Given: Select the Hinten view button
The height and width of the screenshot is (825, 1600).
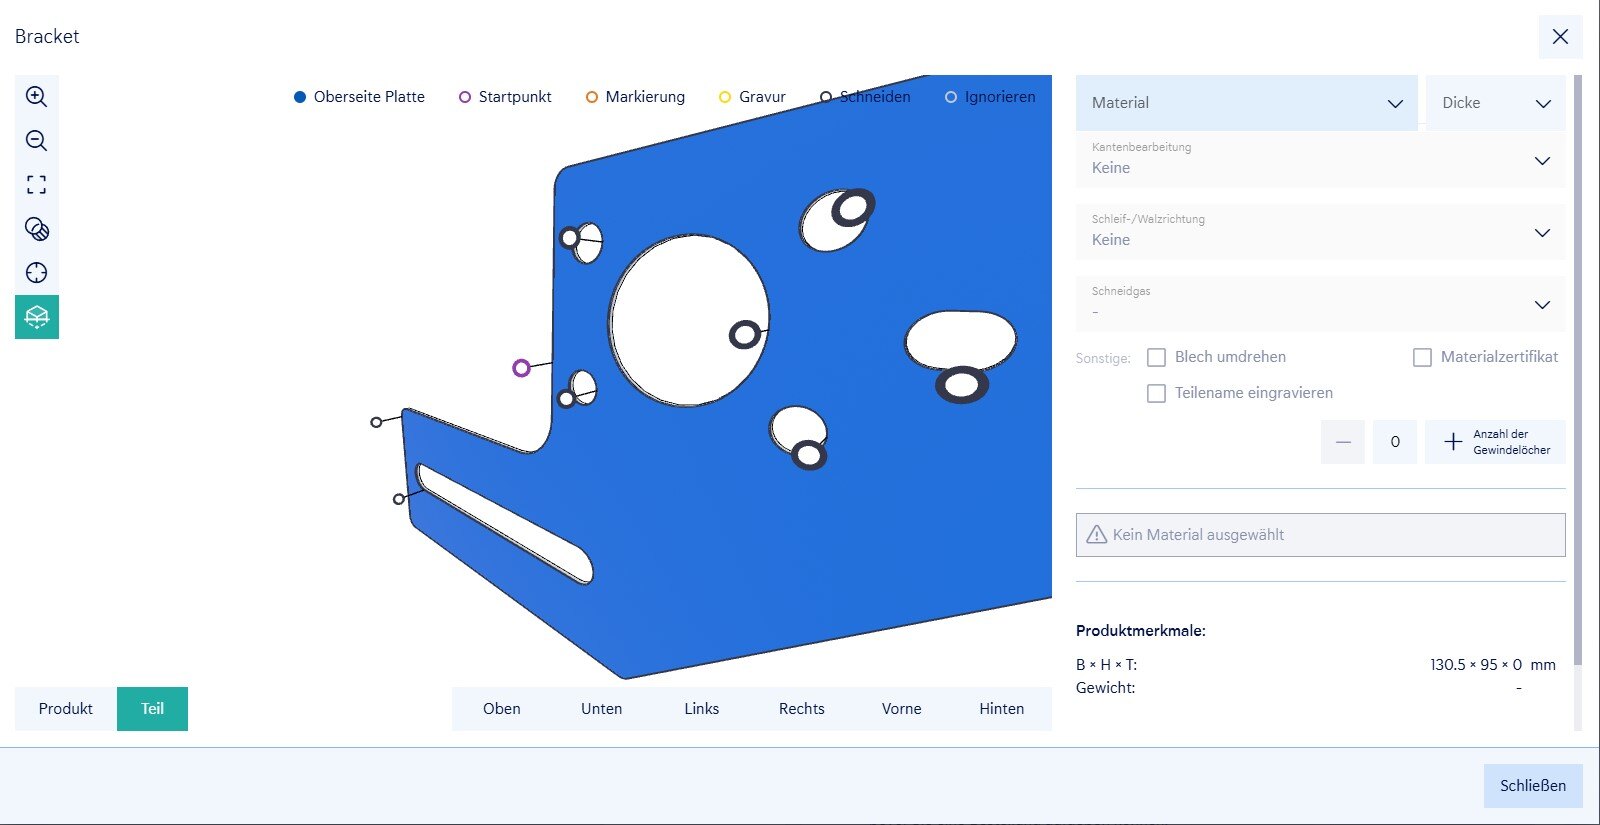Looking at the screenshot, I should (x=1001, y=709).
